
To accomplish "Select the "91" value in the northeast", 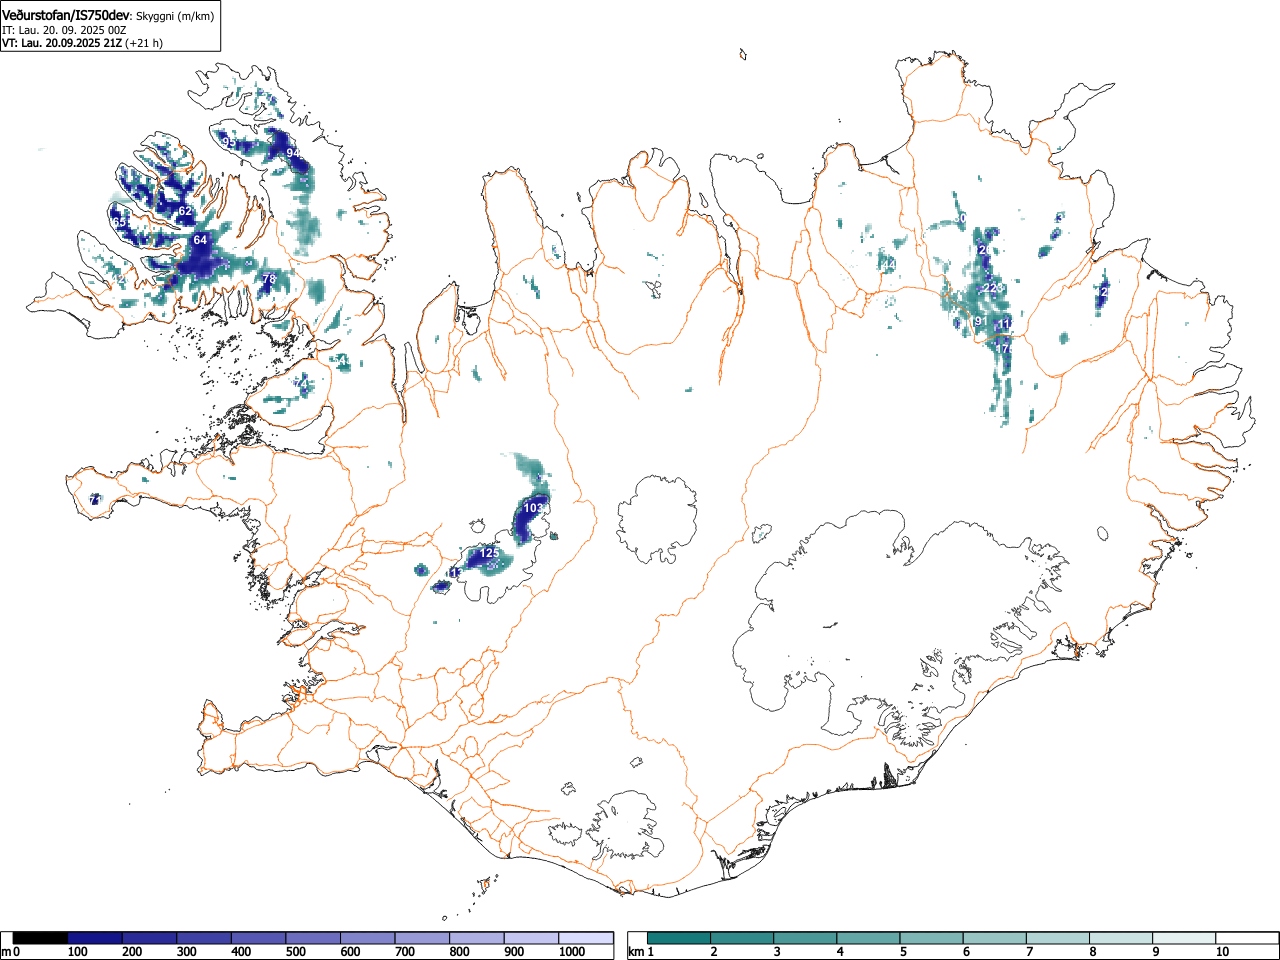I will click(x=981, y=322).
